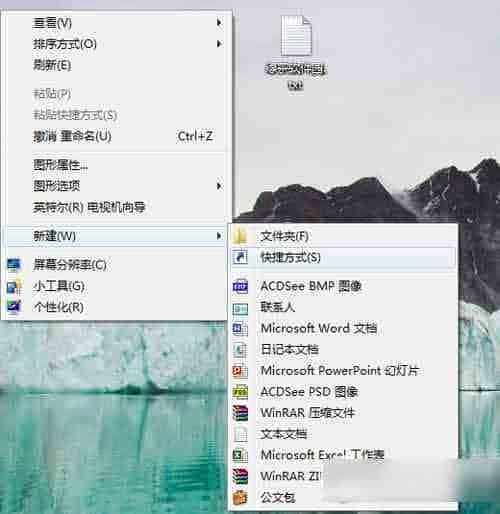500x514 pixels.
Task: Create a new Microsoft Excel 工作表
Action: click(x=343, y=455)
